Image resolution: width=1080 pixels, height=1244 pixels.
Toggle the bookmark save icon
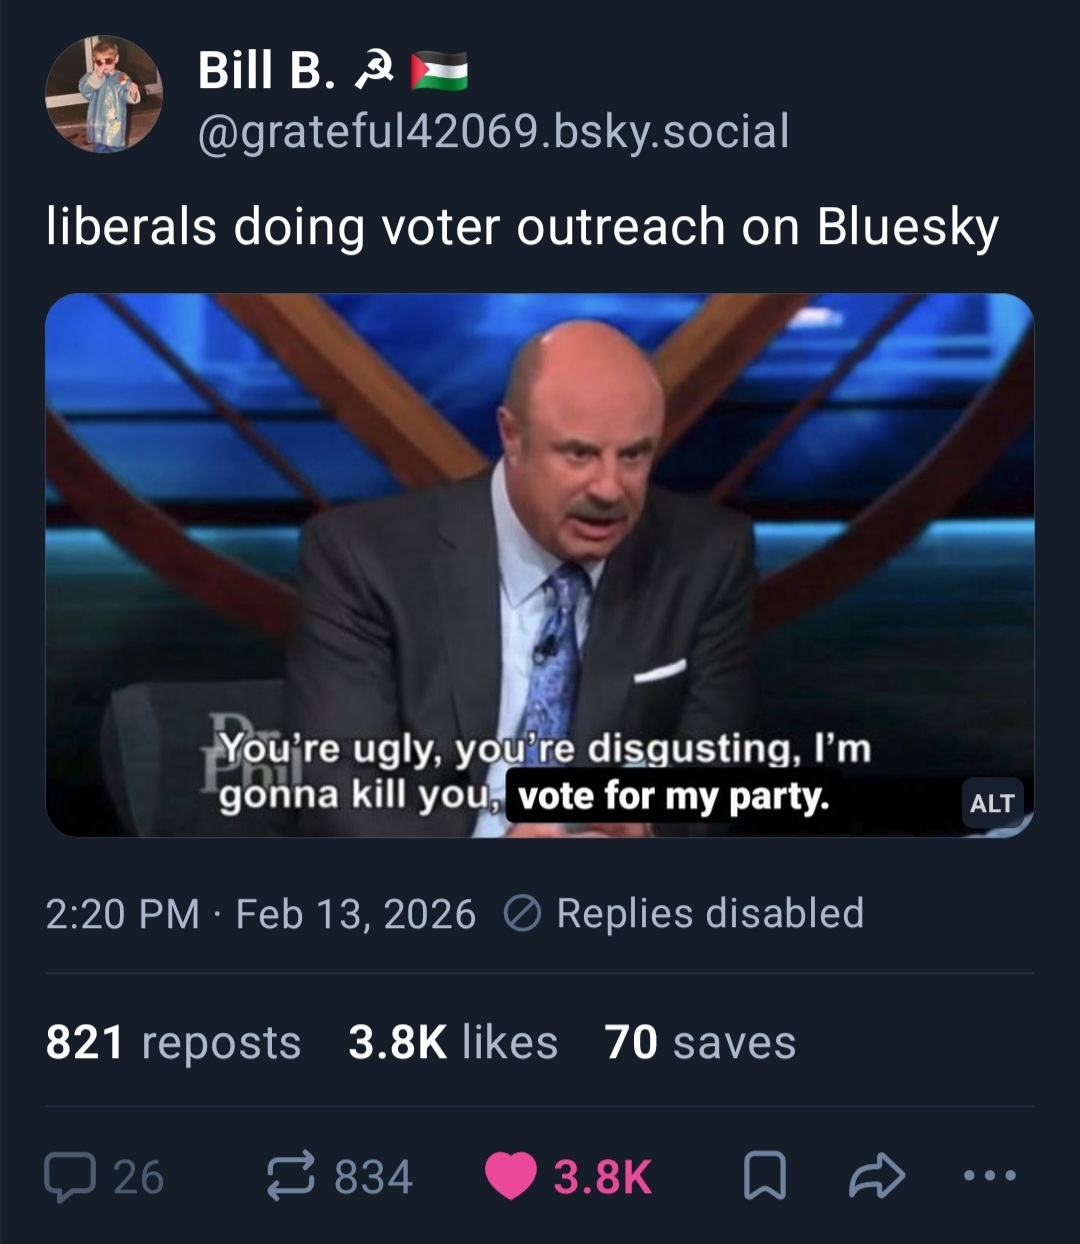(x=765, y=1177)
